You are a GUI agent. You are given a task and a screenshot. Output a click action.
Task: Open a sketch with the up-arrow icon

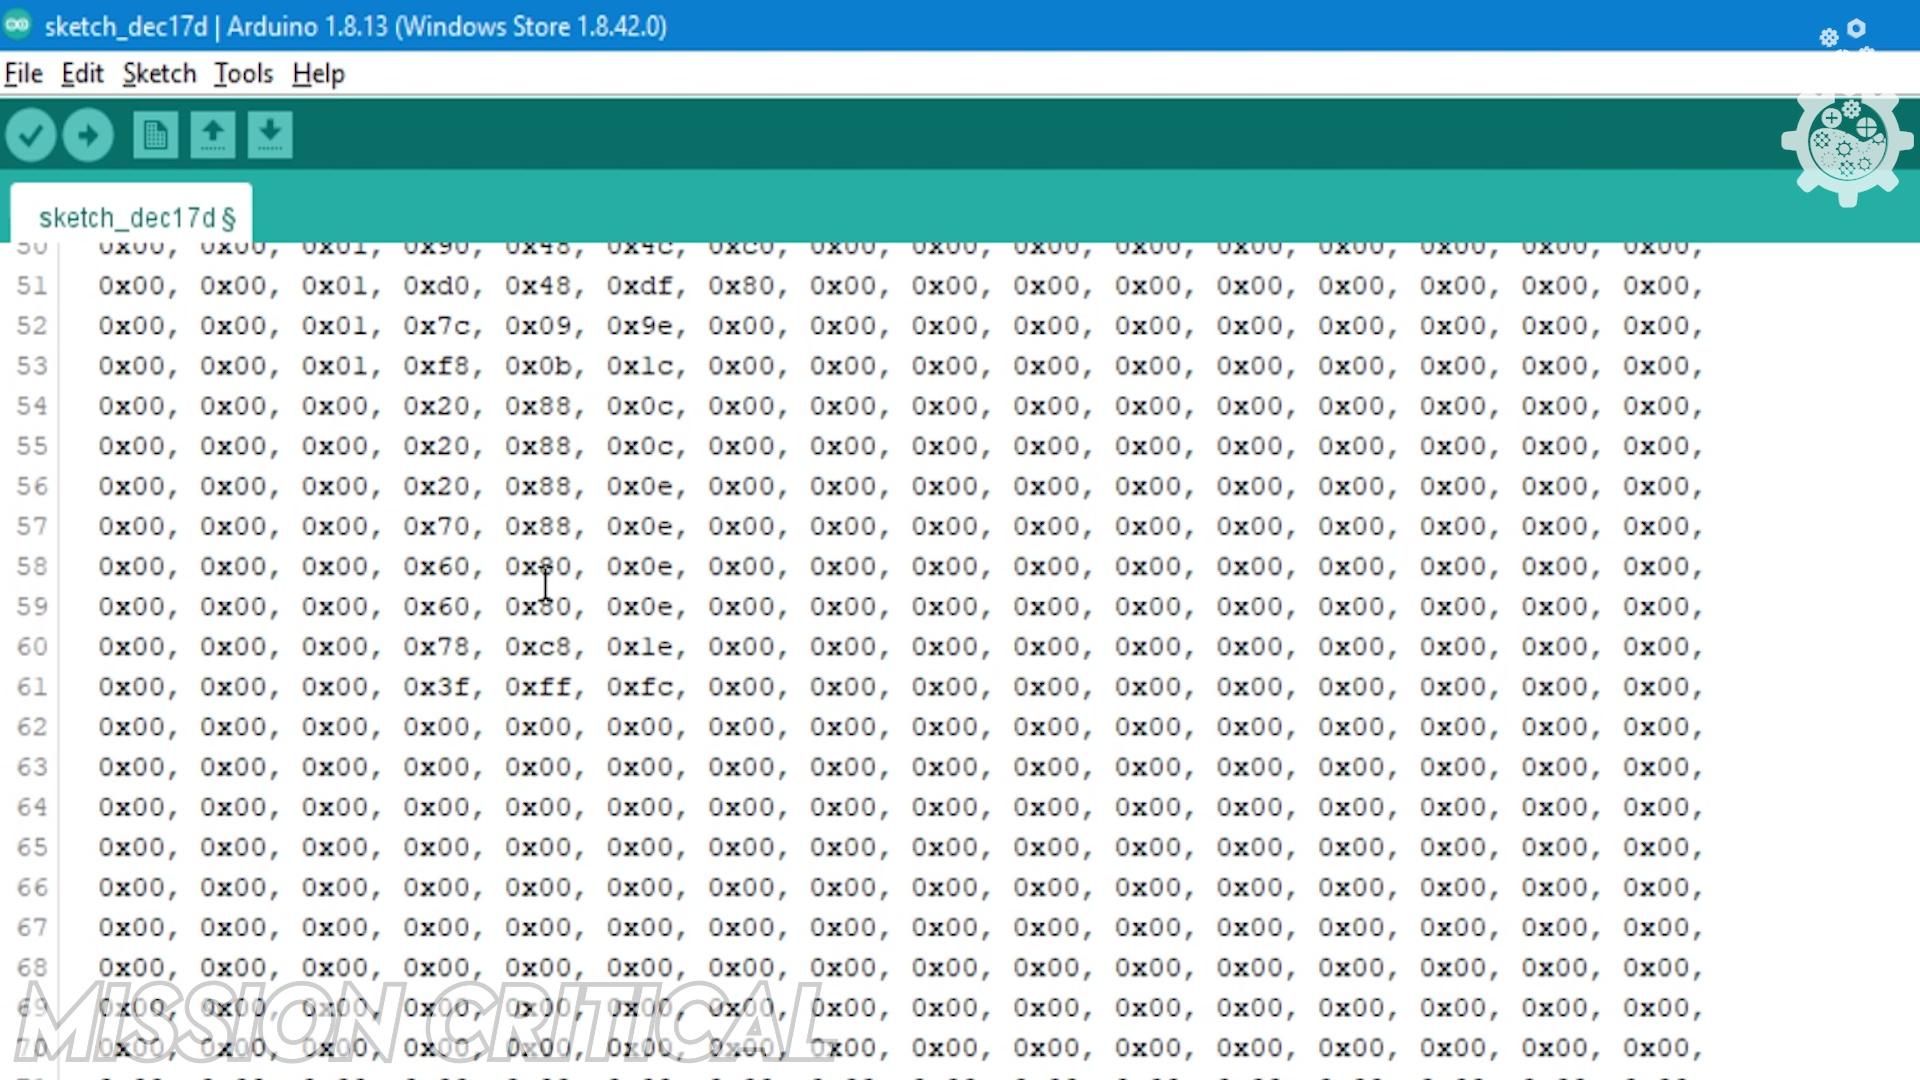pos(212,135)
